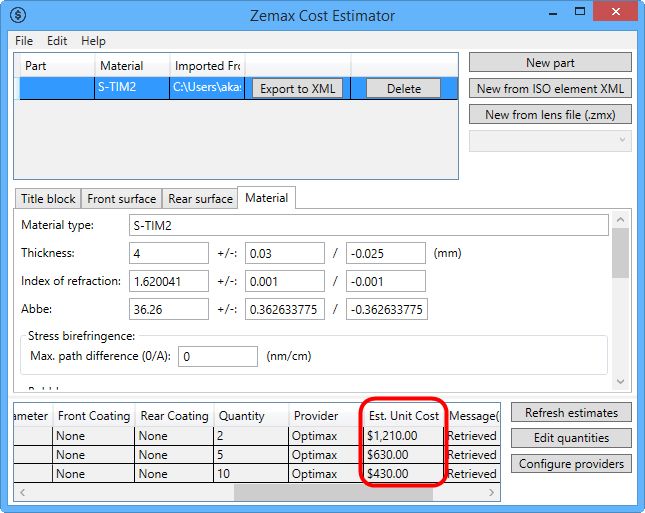Click the Index of refraction field
This screenshot has width=645, height=513.
point(169,281)
